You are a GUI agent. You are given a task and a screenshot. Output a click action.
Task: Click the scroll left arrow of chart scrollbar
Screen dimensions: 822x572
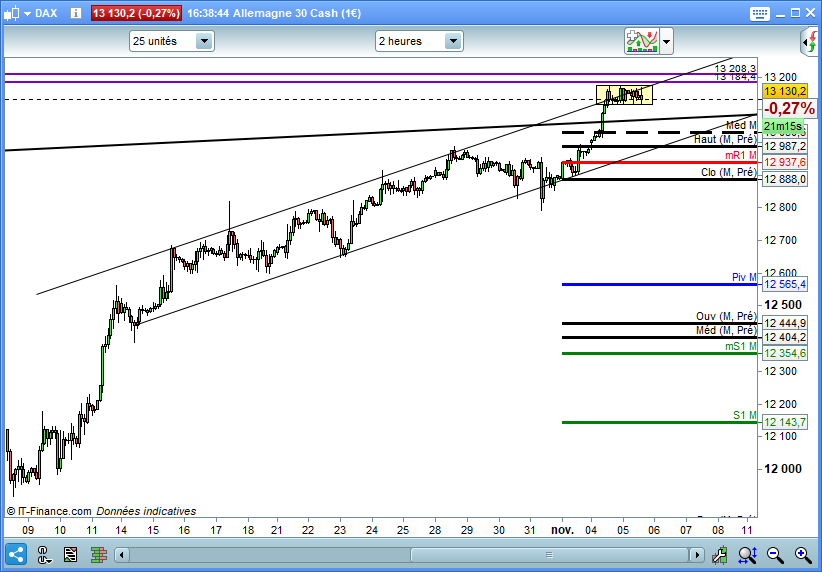tap(122, 554)
